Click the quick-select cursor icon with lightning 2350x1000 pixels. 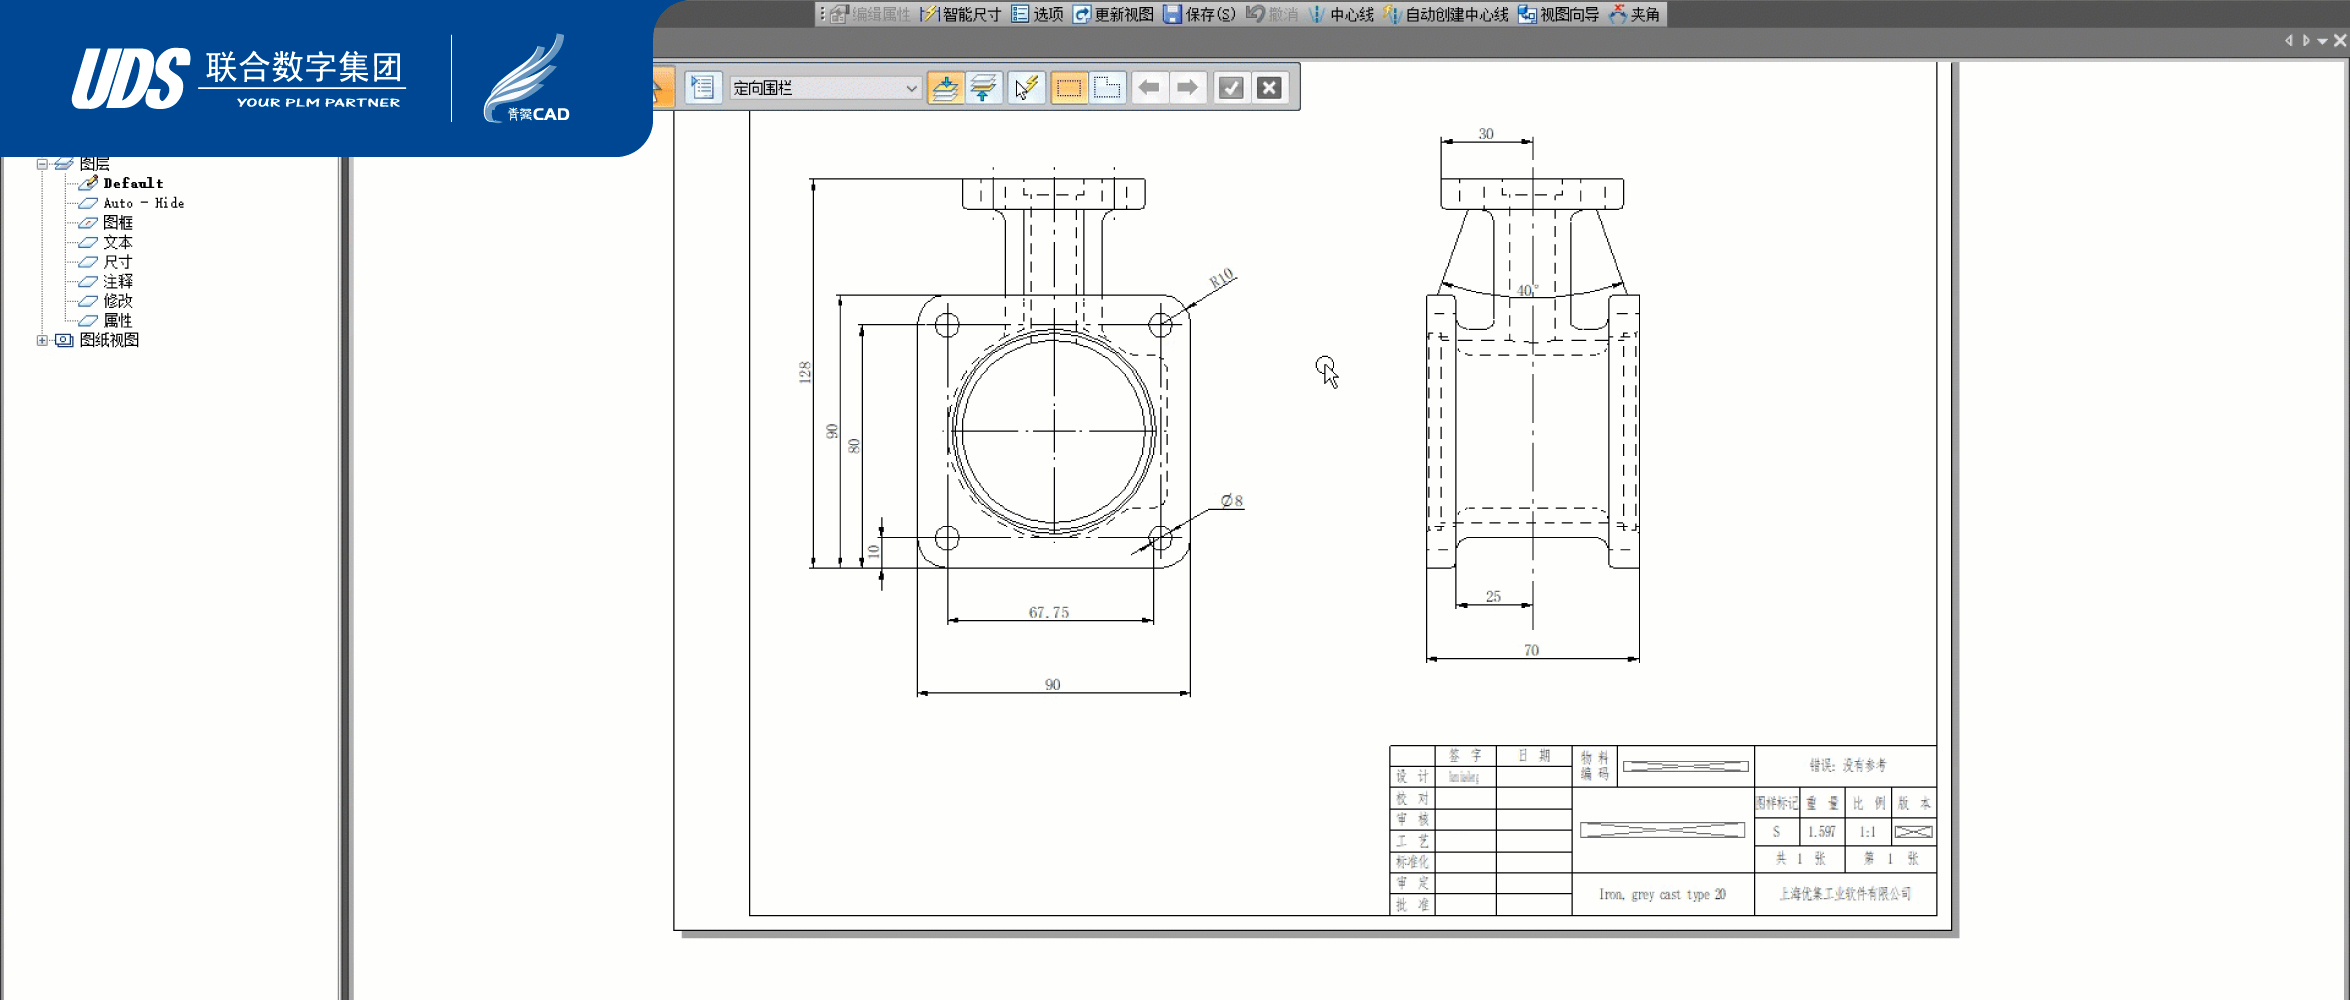pos(1026,88)
